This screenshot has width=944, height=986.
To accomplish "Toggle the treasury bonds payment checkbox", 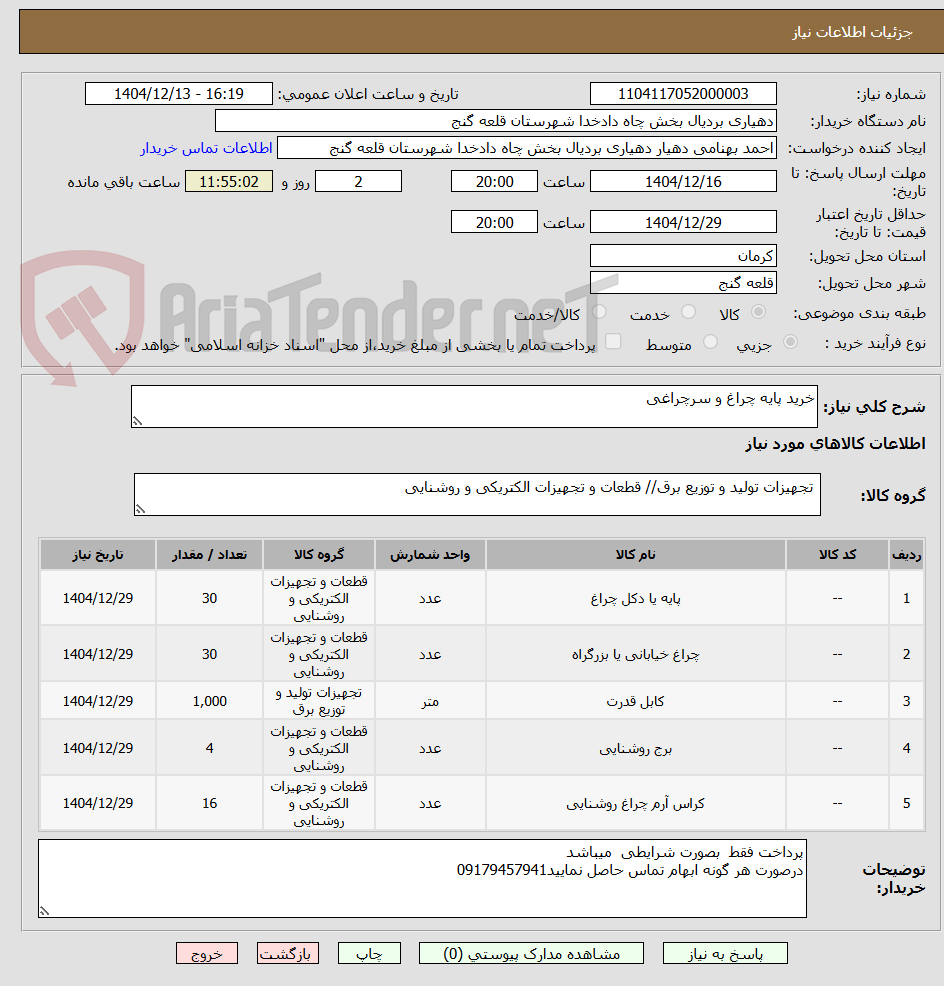I will [613, 343].
